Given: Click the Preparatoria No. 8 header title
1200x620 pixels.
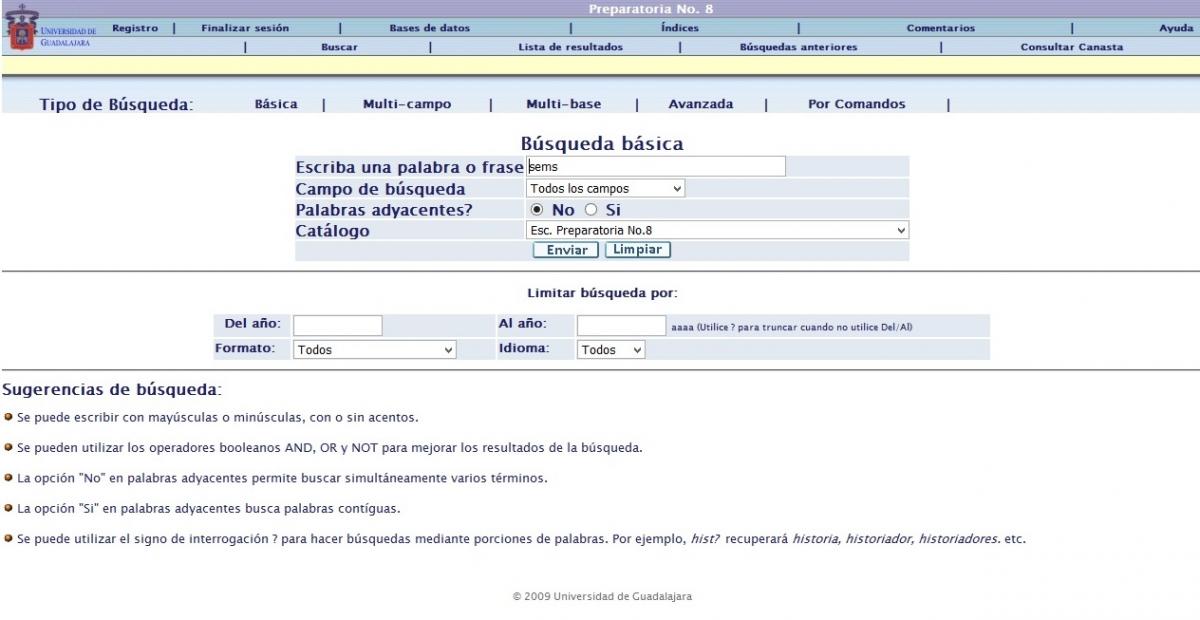Looking at the screenshot, I should pyautogui.click(x=650, y=9).
